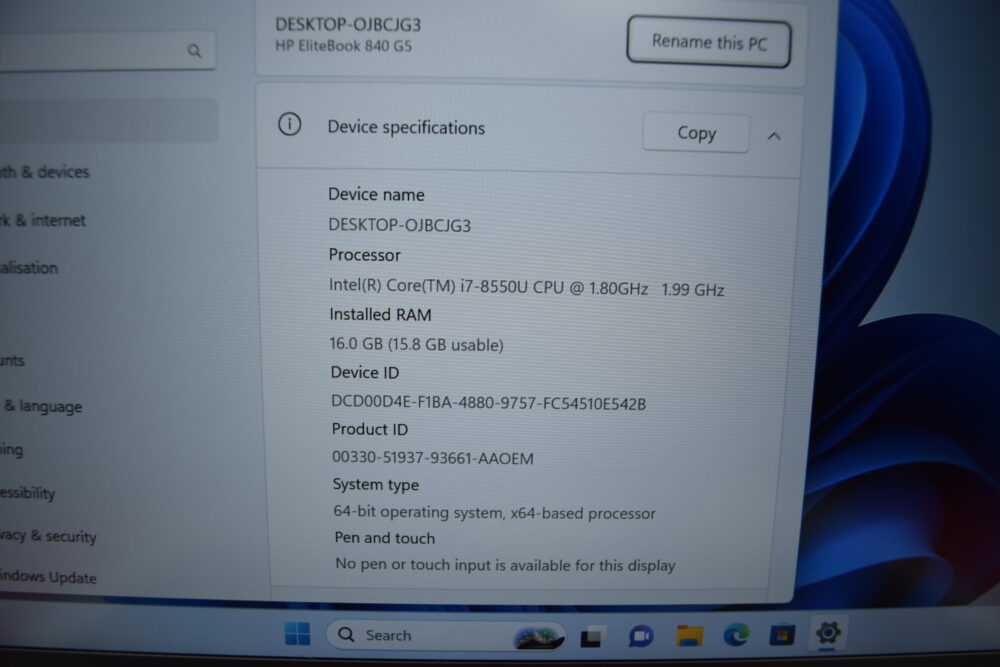Click the System type value 64-bit operating system

coord(494,513)
